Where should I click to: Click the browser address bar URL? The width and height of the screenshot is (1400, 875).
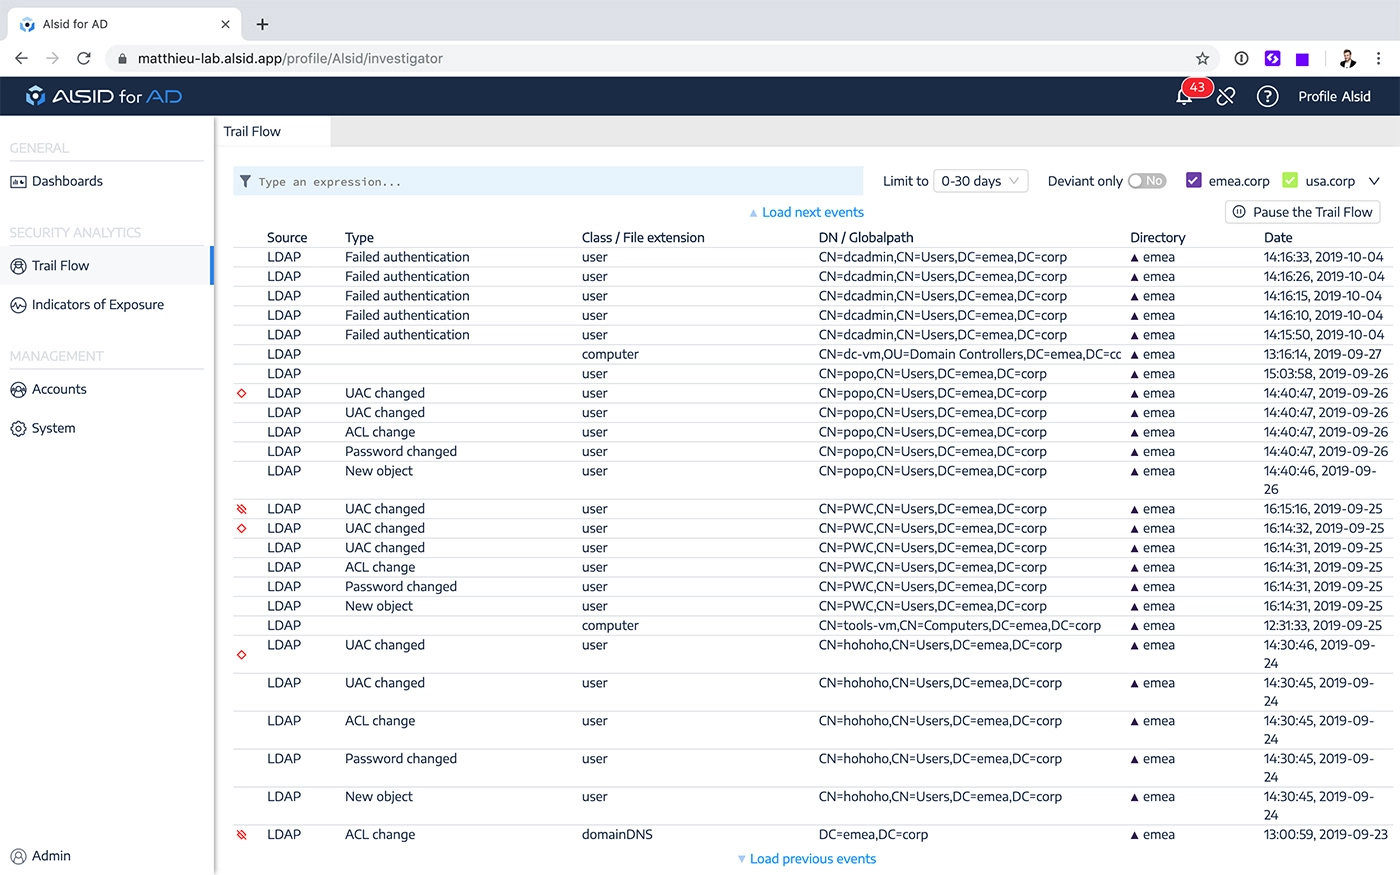290,58
